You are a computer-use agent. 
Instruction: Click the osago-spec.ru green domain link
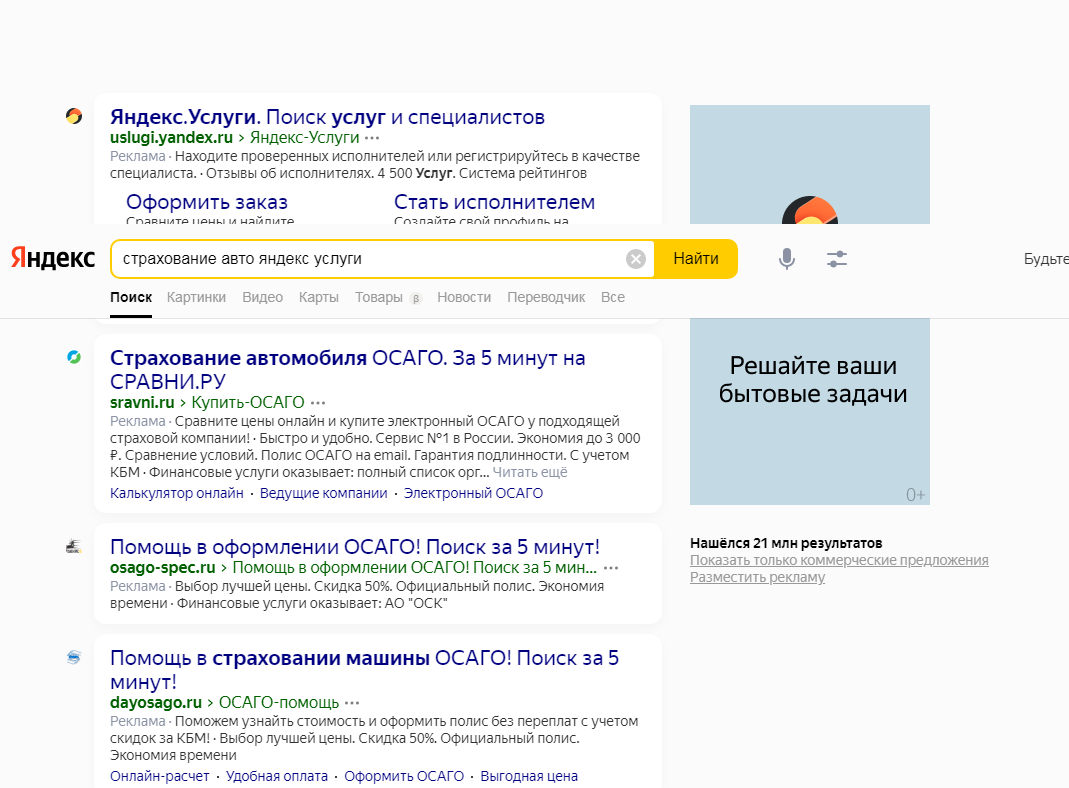[162, 567]
